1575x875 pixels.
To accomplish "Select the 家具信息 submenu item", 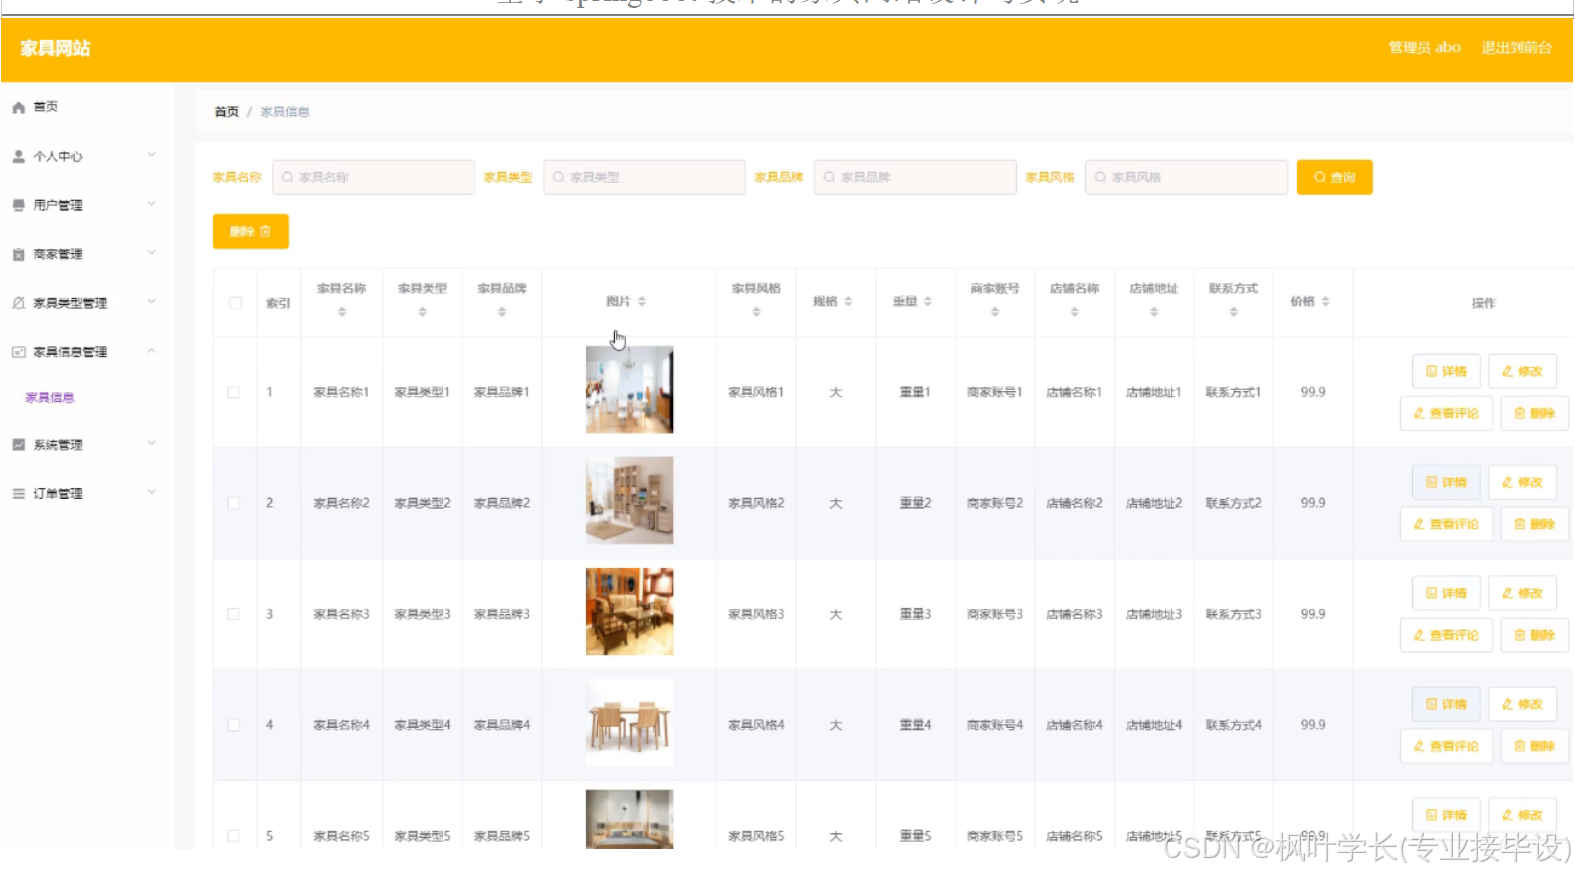I will pyautogui.click(x=50, y=398).
